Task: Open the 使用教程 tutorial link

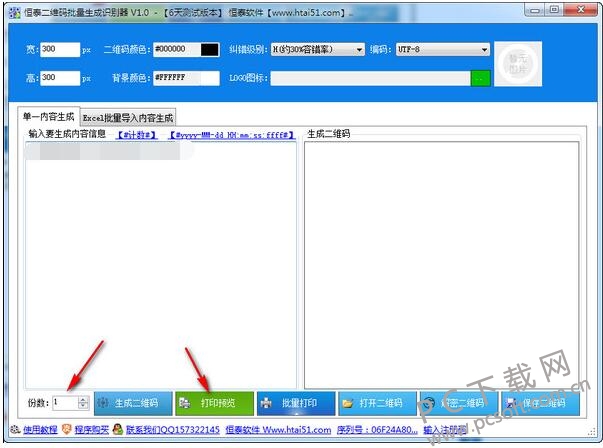Action: (40, 430)
